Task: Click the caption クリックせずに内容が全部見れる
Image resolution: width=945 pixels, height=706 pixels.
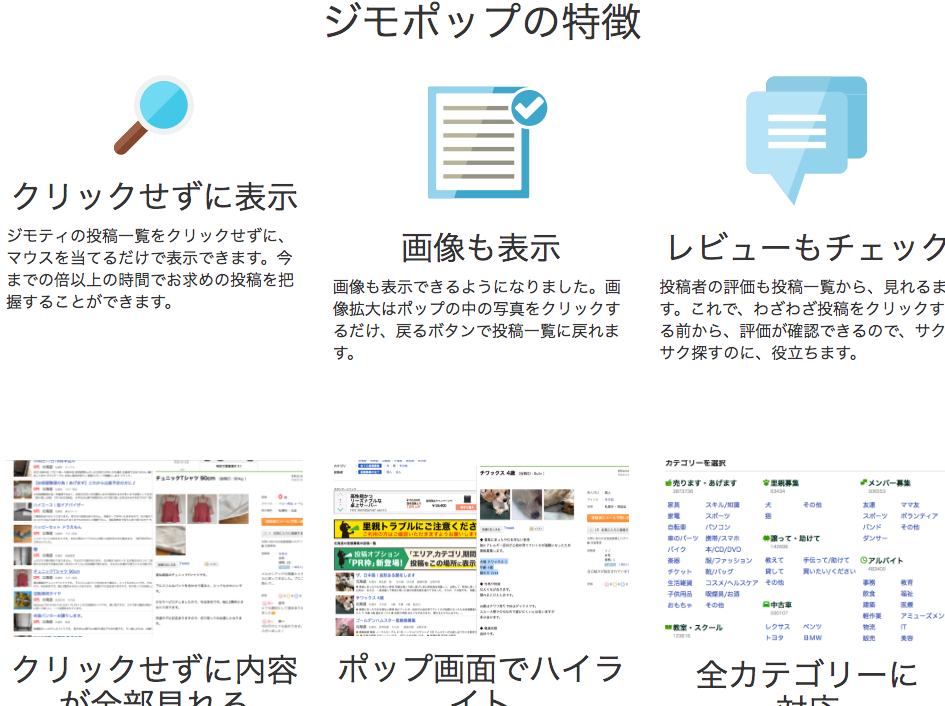Action: [154, 679]
